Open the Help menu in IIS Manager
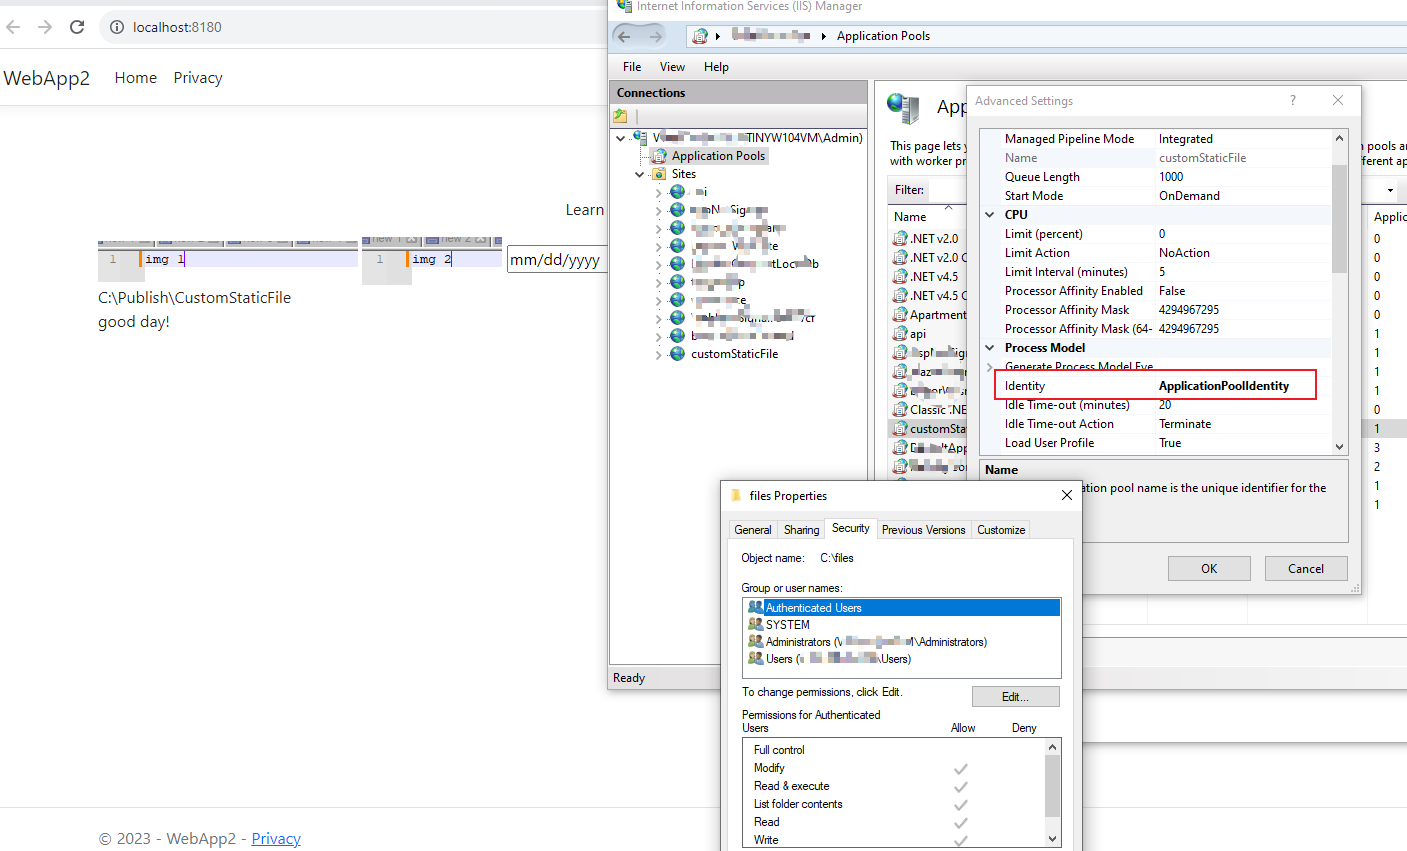1407x851 pixels. point(716,67)
